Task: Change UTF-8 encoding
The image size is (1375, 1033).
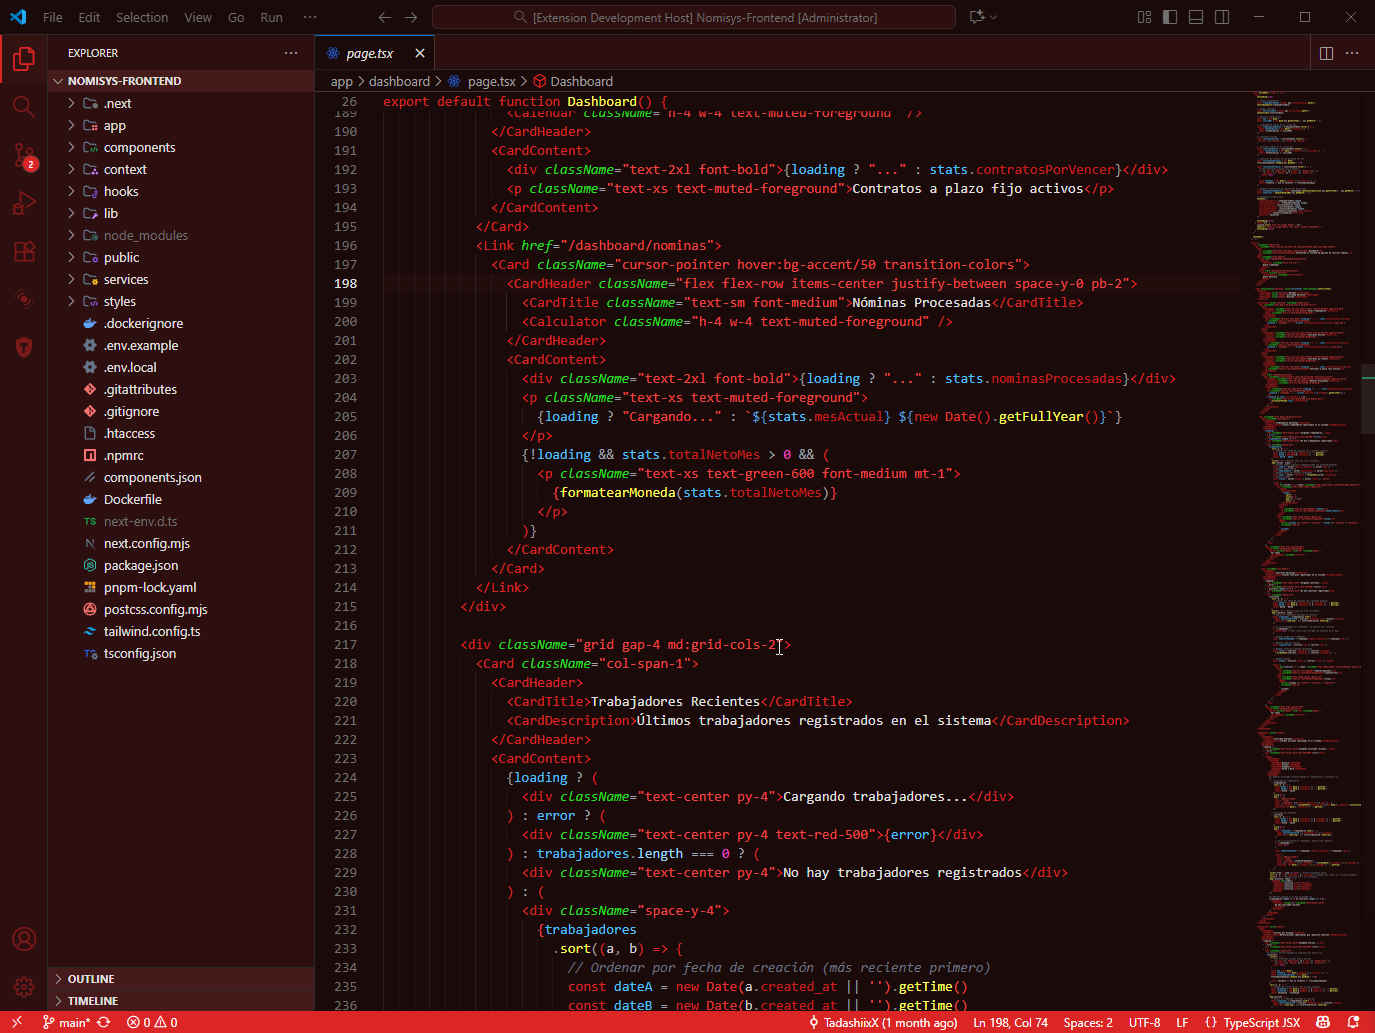Action: 1144,1022
